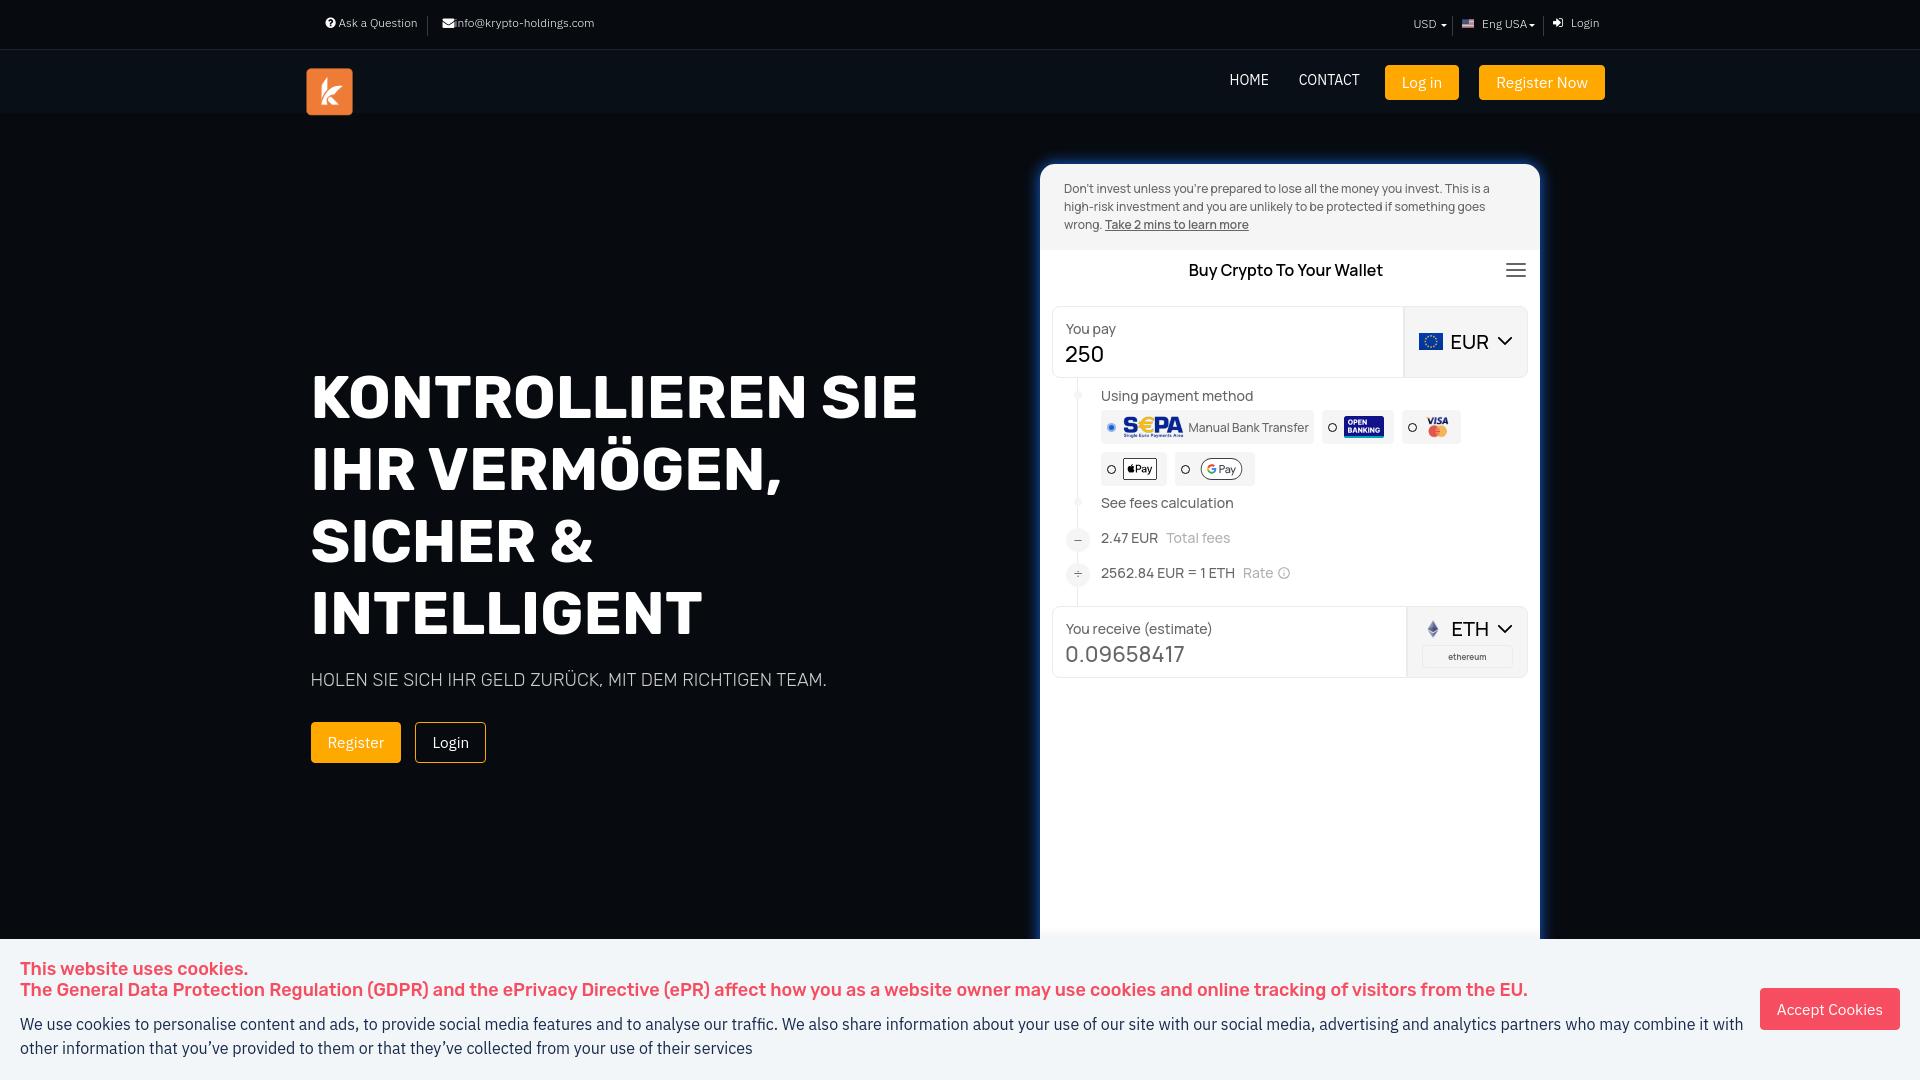Image resolution: width=1920 pixels, height=1080 pixels.
Task: Click the question mark icon near Ask a Question
Action: (330, 22)
